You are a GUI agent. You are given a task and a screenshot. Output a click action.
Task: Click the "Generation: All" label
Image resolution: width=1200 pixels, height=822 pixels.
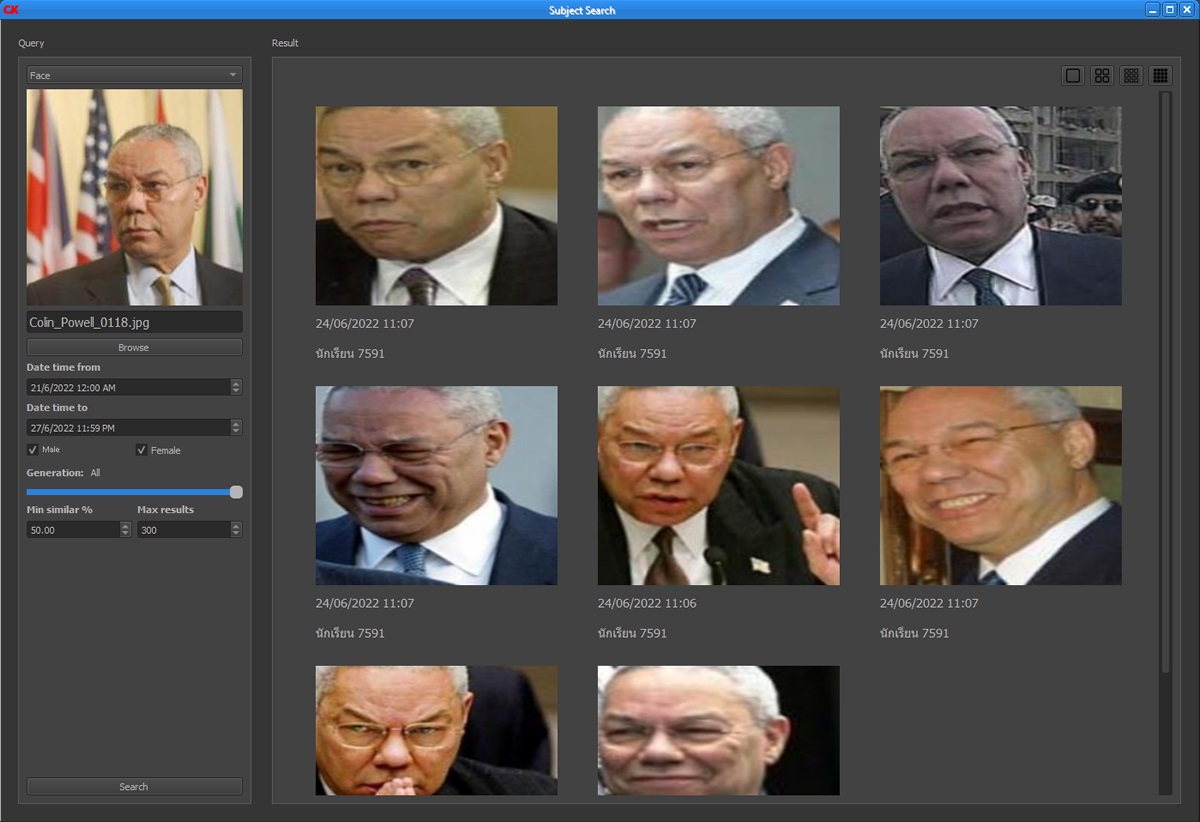click(63, 473)
